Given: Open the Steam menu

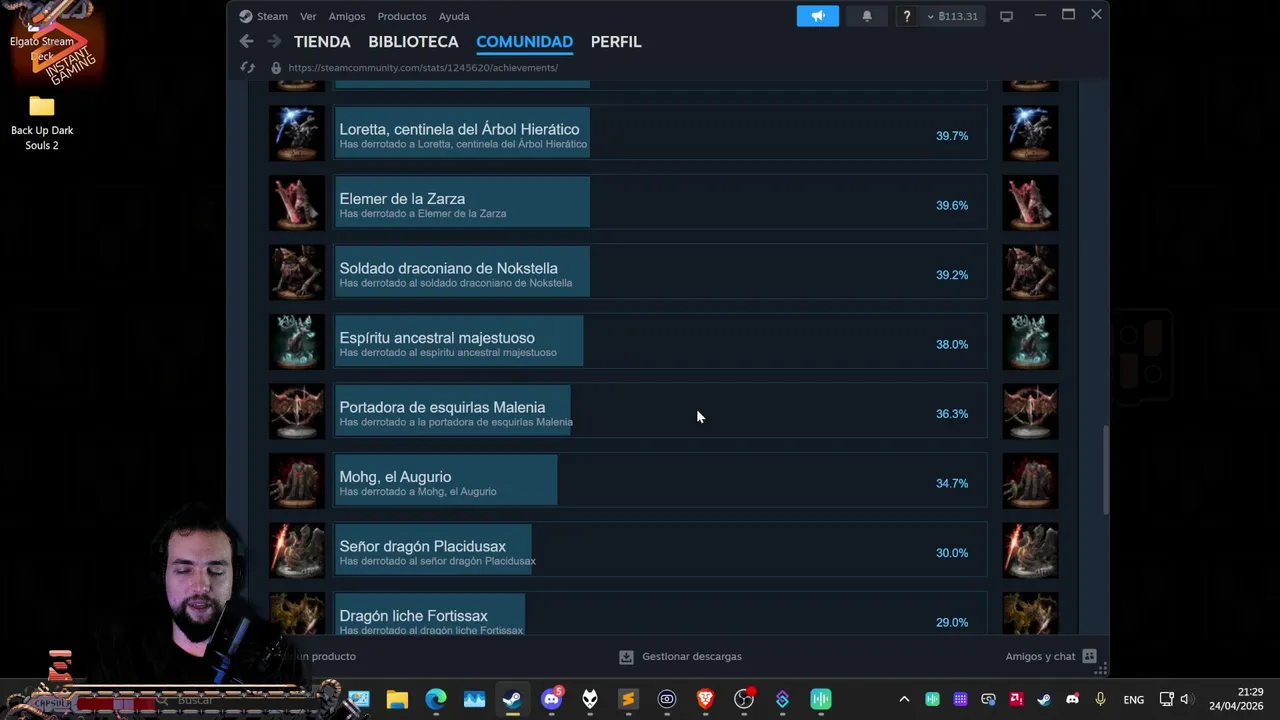Looking at the screenshot, I should [272, 16].
